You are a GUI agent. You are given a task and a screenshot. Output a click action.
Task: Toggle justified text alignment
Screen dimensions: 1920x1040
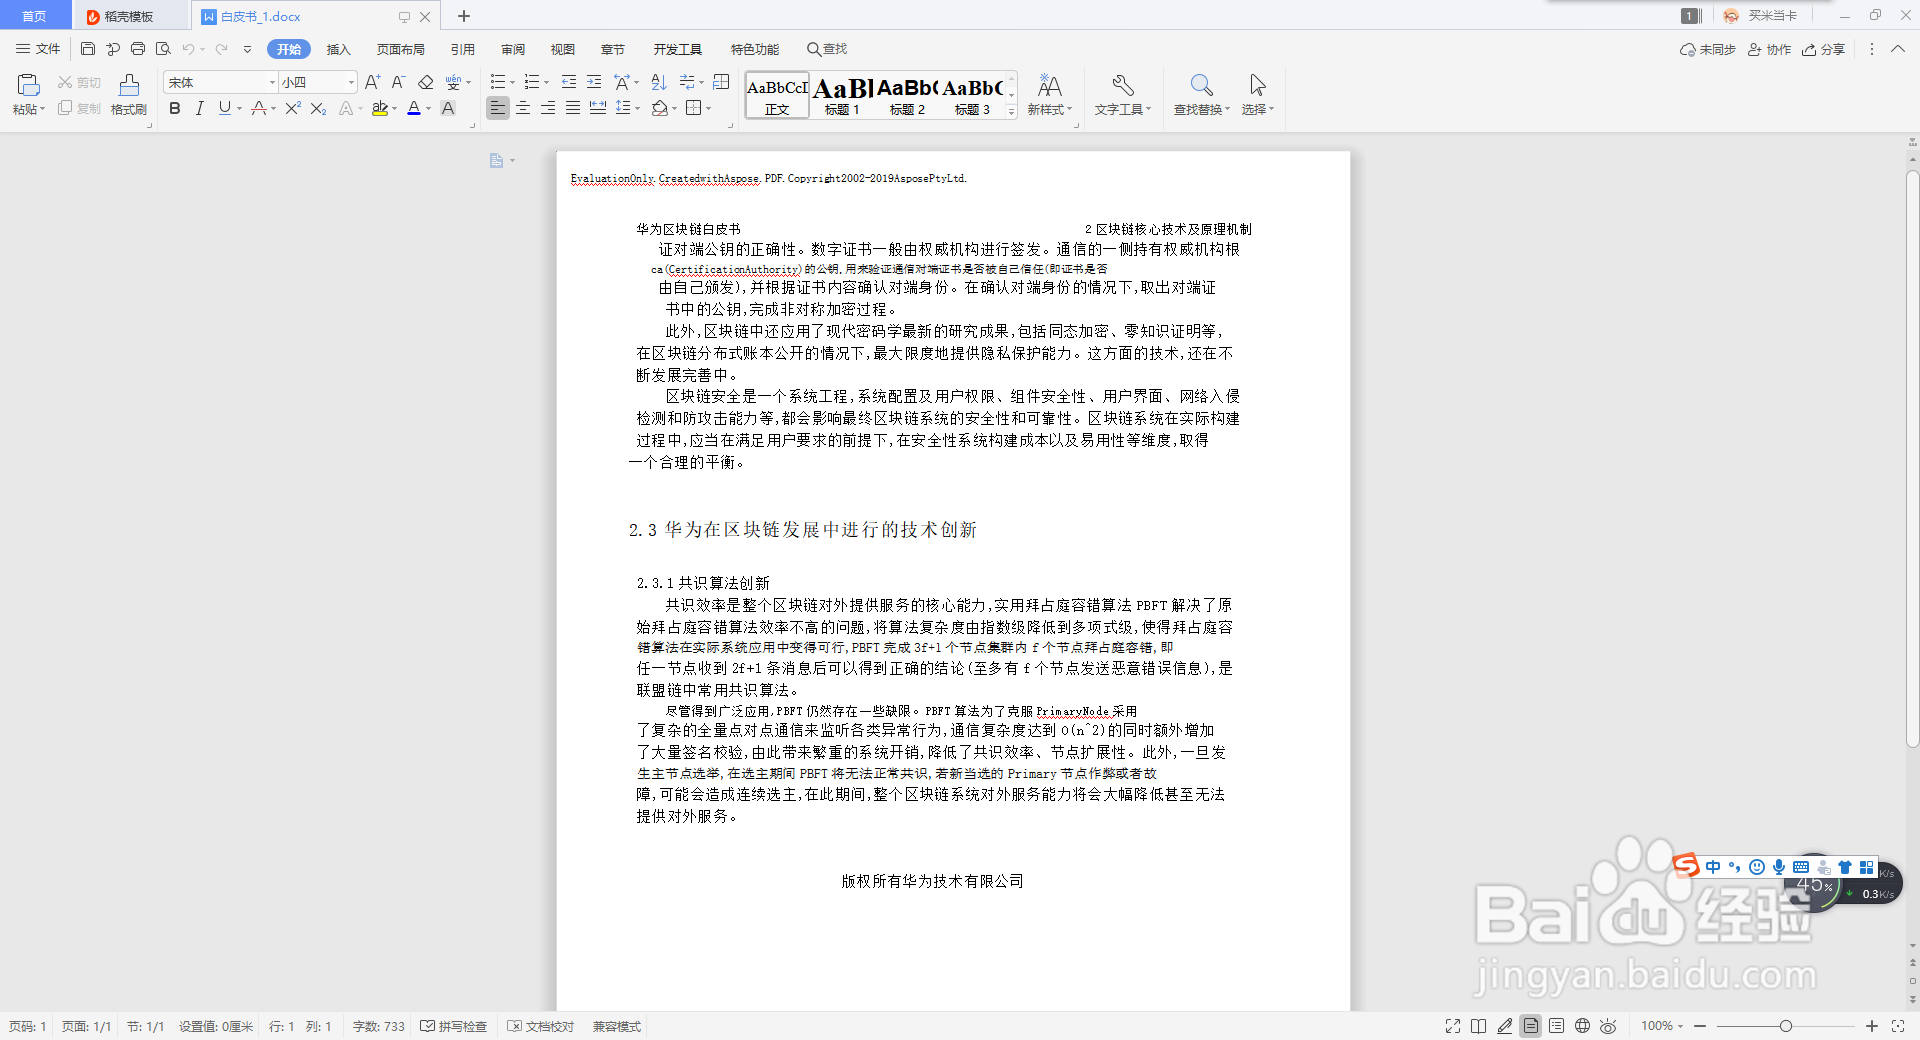point(573,108)
